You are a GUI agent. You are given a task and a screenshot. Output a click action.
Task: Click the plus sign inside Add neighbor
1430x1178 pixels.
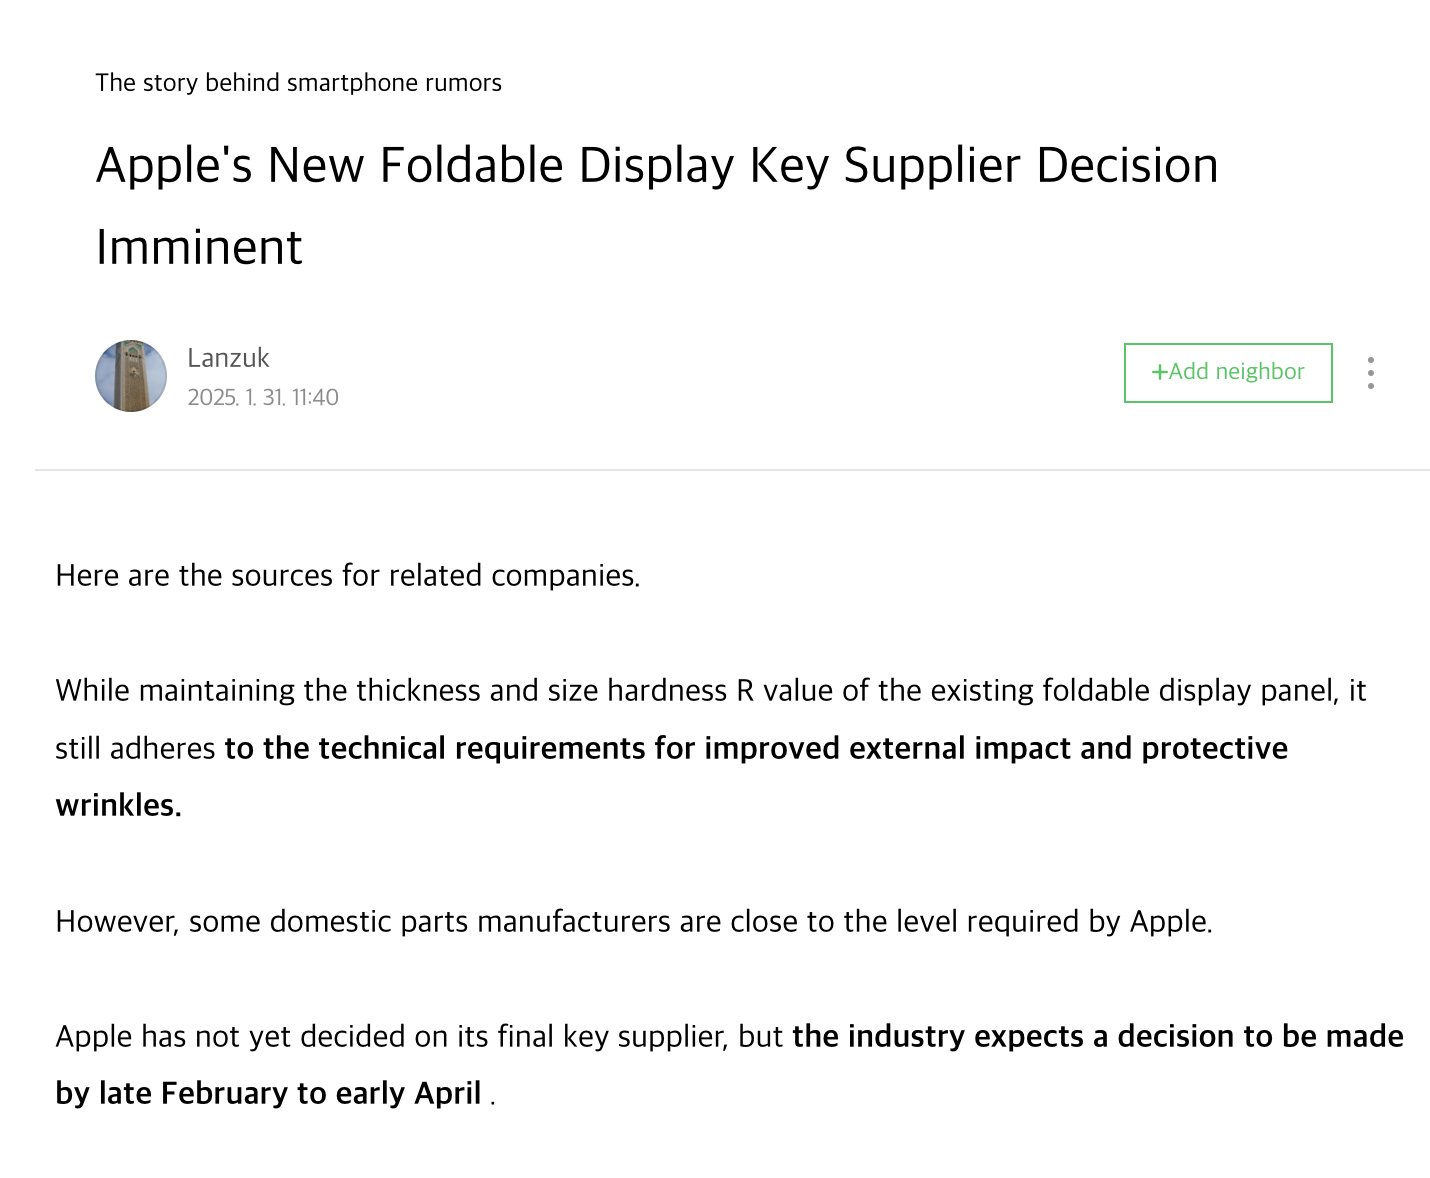click(1159, 372)
